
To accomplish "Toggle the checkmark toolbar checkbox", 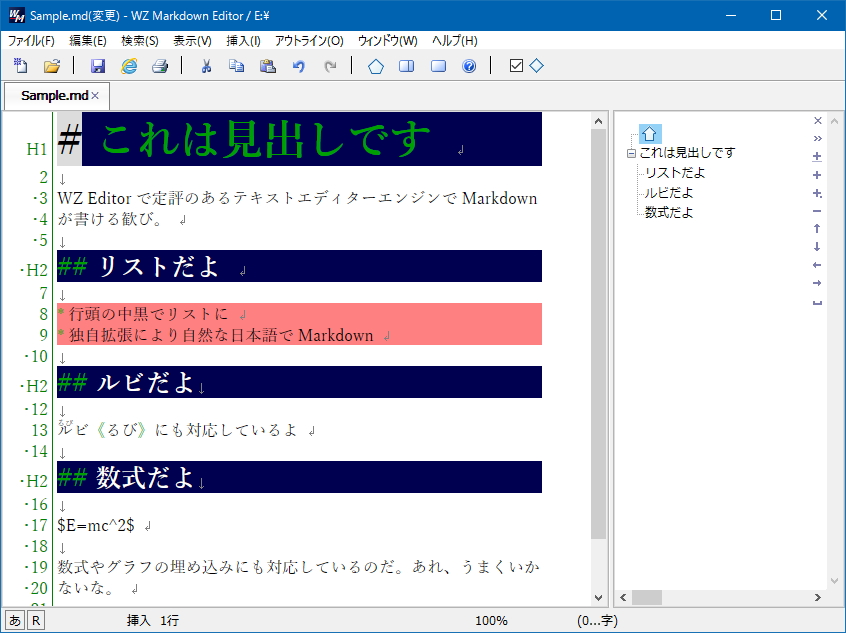I will coord(516,66).
